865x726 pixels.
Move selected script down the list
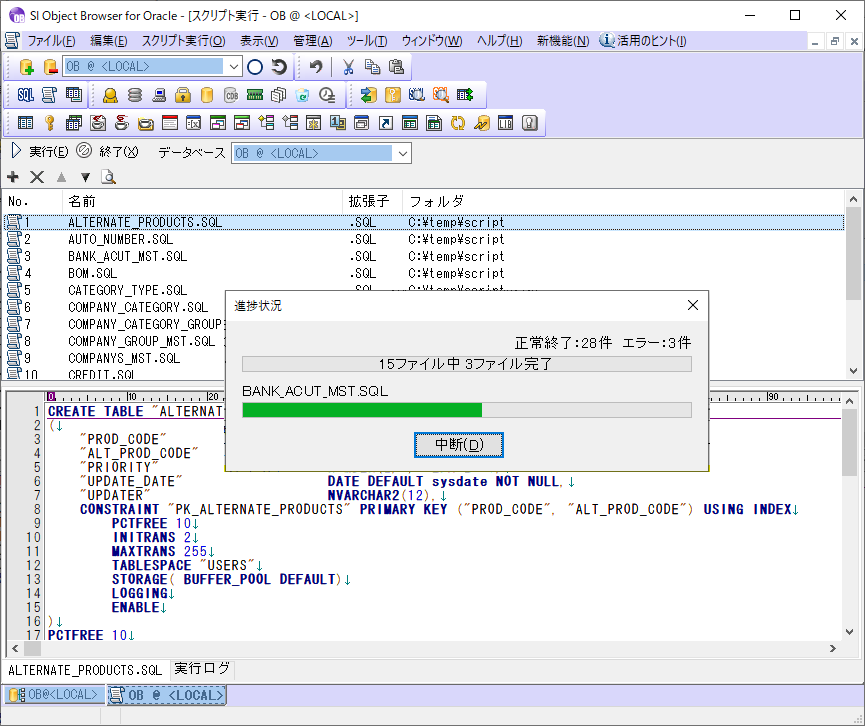tap(85, 177)
